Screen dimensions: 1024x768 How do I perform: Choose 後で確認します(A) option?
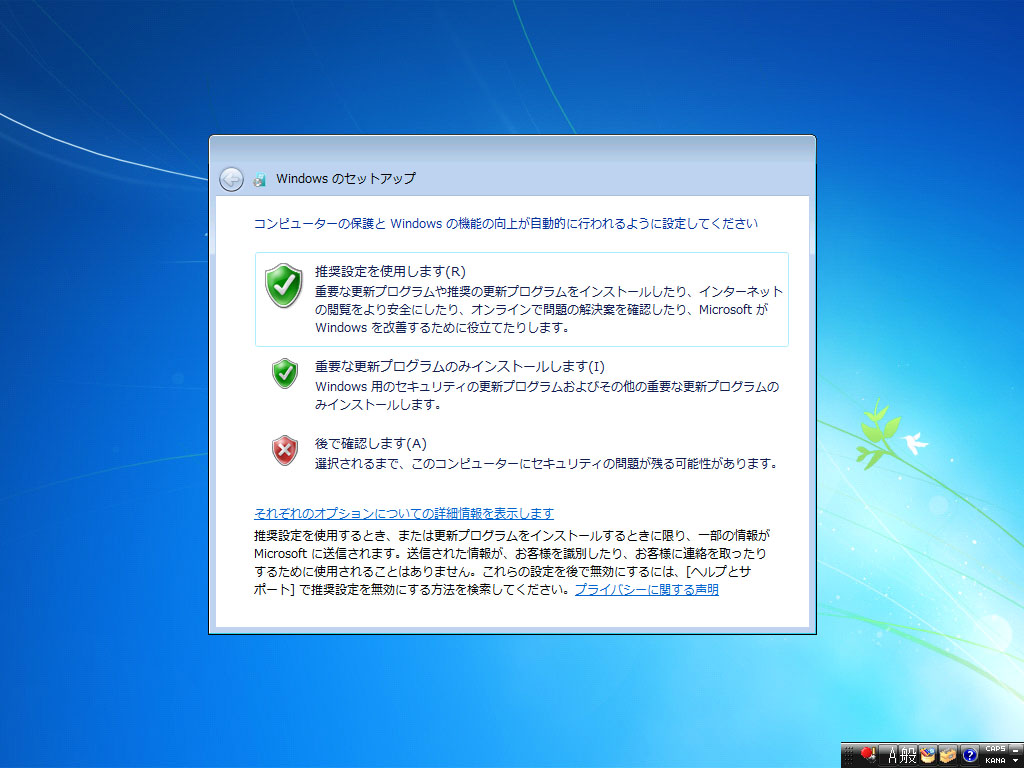371,443
